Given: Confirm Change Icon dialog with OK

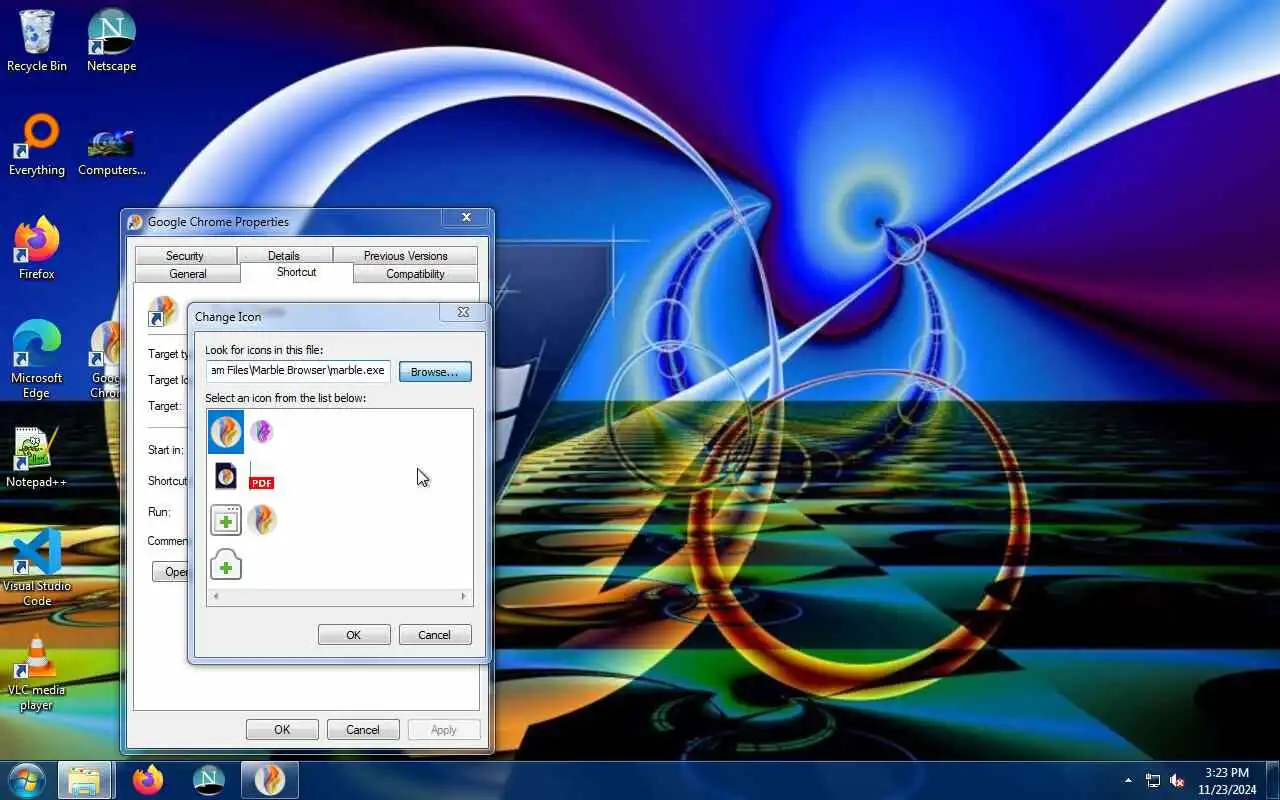Looking at the screenshot, I should pyautogui.click(x=354, y=635).
